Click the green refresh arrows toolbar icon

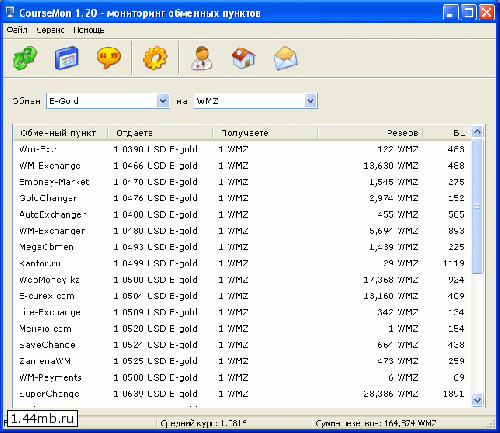[25, 58]
